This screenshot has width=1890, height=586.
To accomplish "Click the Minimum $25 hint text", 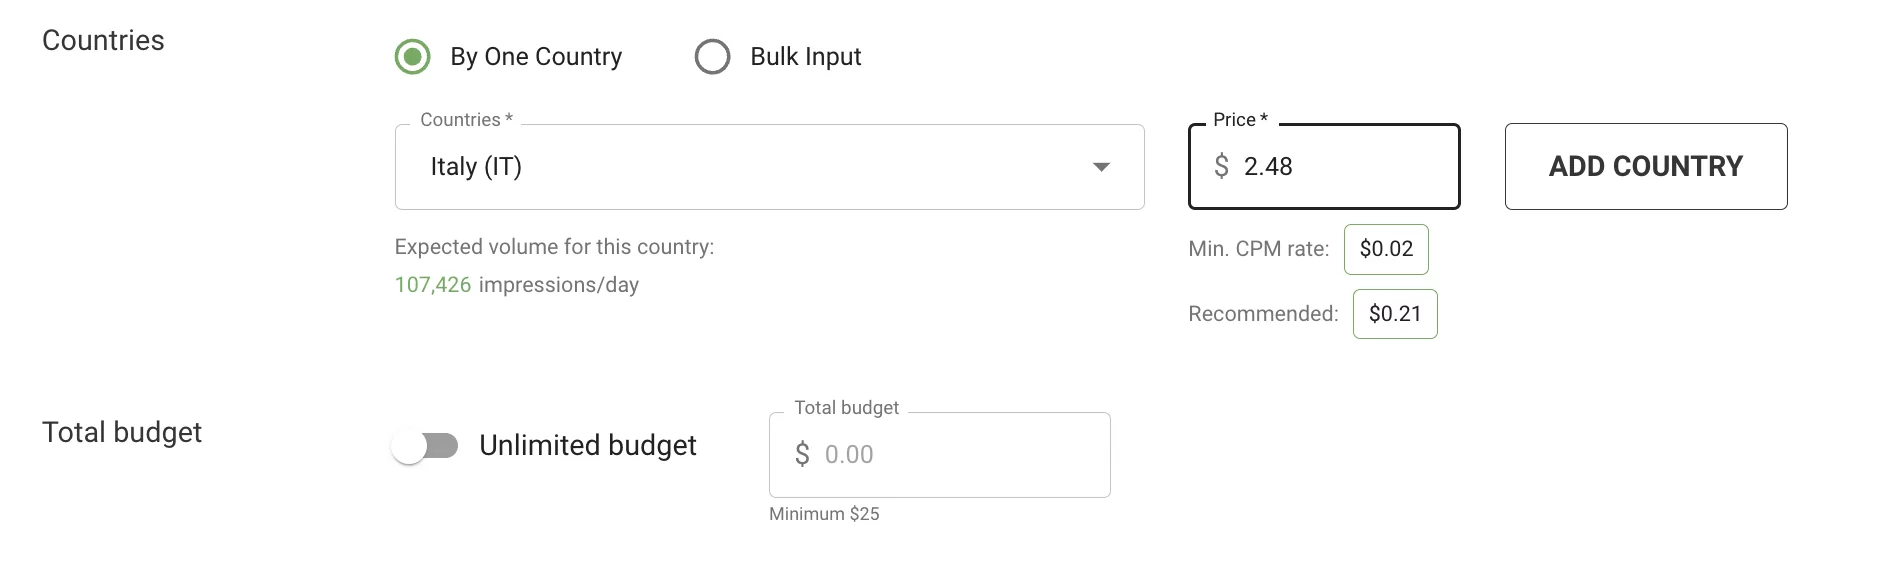I will 824,514.
